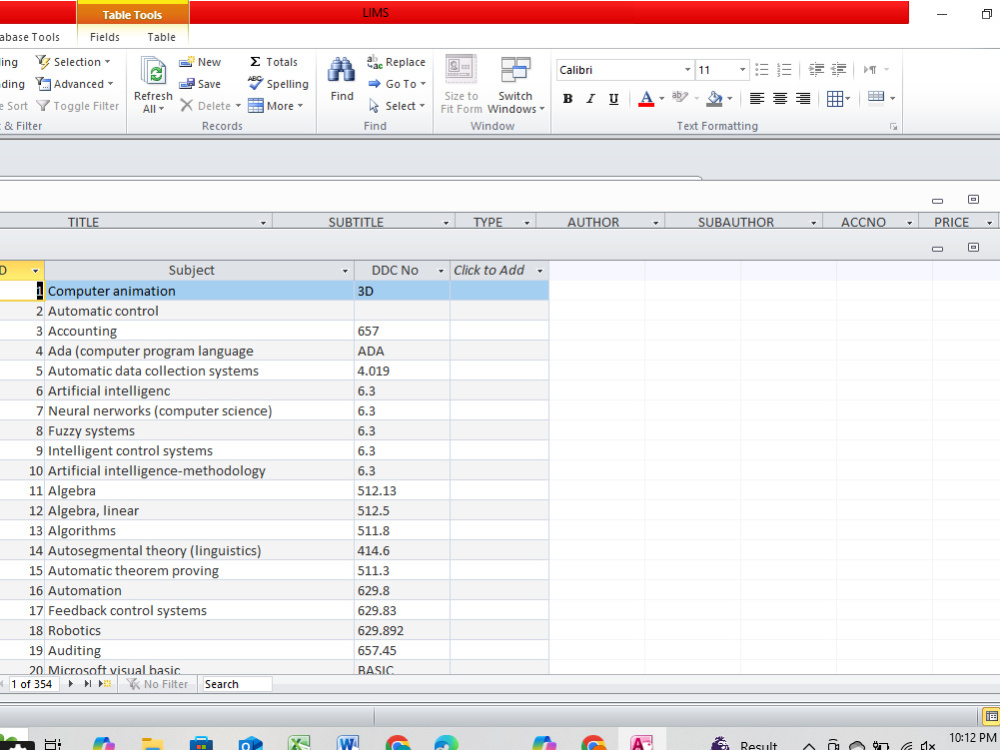Open the Calibri font name dropdown
Screen dimensions: 1000x750
pos(688,70)
